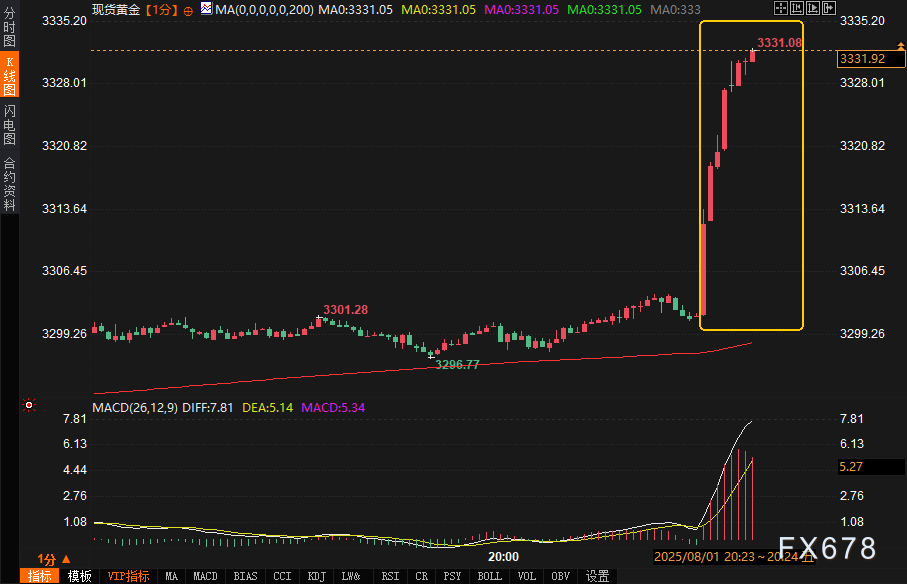The image size is (907, 584).
Task: Toggle the BOLL indicator in bottom bar
Action: (x=489, y=576)
